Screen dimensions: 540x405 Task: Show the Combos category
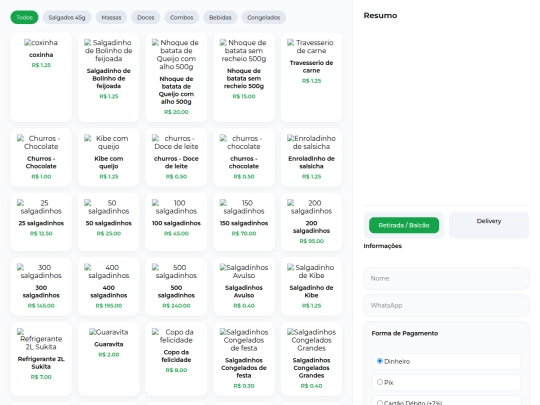coord(181,17)
